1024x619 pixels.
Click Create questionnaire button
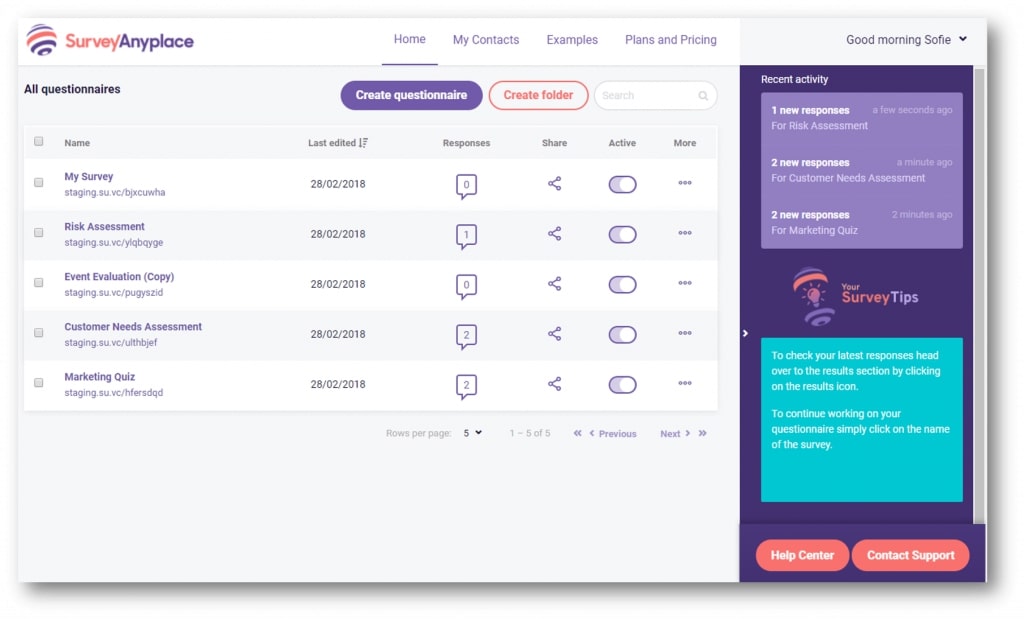(x=411, y=95)
